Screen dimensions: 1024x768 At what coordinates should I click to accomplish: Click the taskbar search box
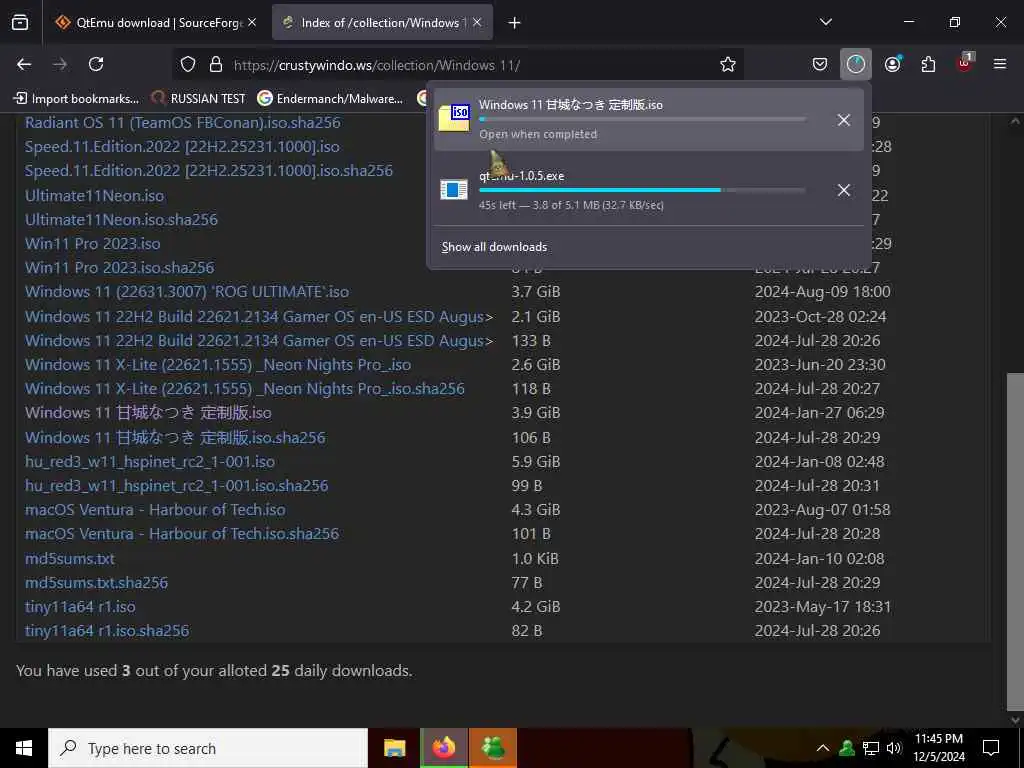[x=208, y=748]
